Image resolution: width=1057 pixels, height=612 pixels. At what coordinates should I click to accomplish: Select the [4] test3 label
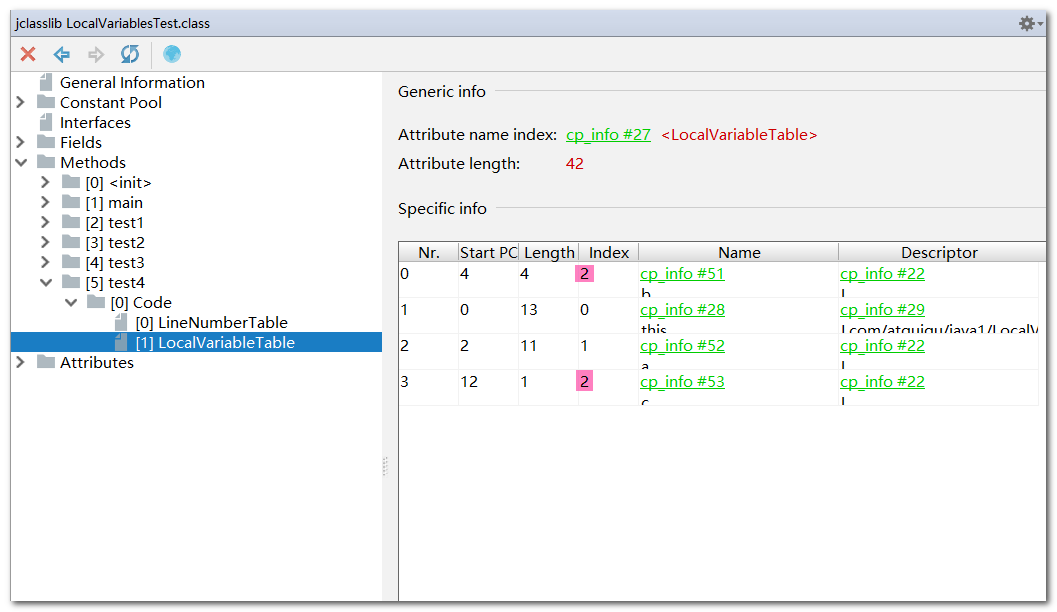[x=115, y=263]
